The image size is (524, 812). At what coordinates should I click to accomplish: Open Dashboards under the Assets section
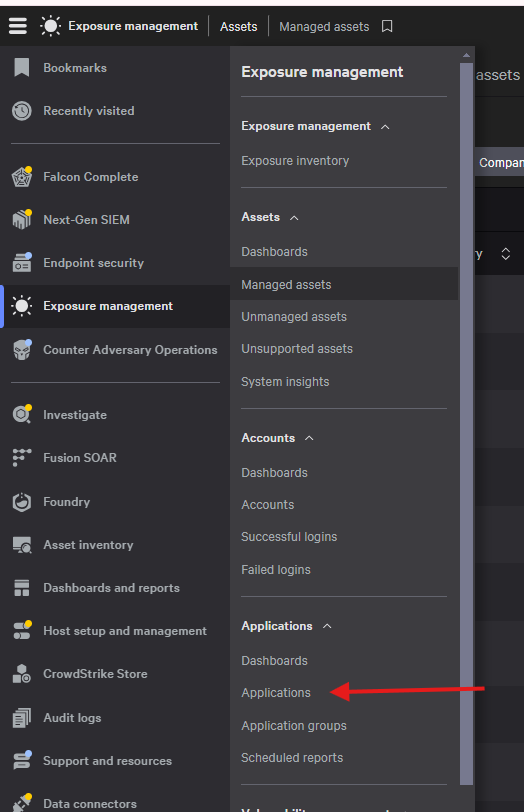tap(274, 252)
